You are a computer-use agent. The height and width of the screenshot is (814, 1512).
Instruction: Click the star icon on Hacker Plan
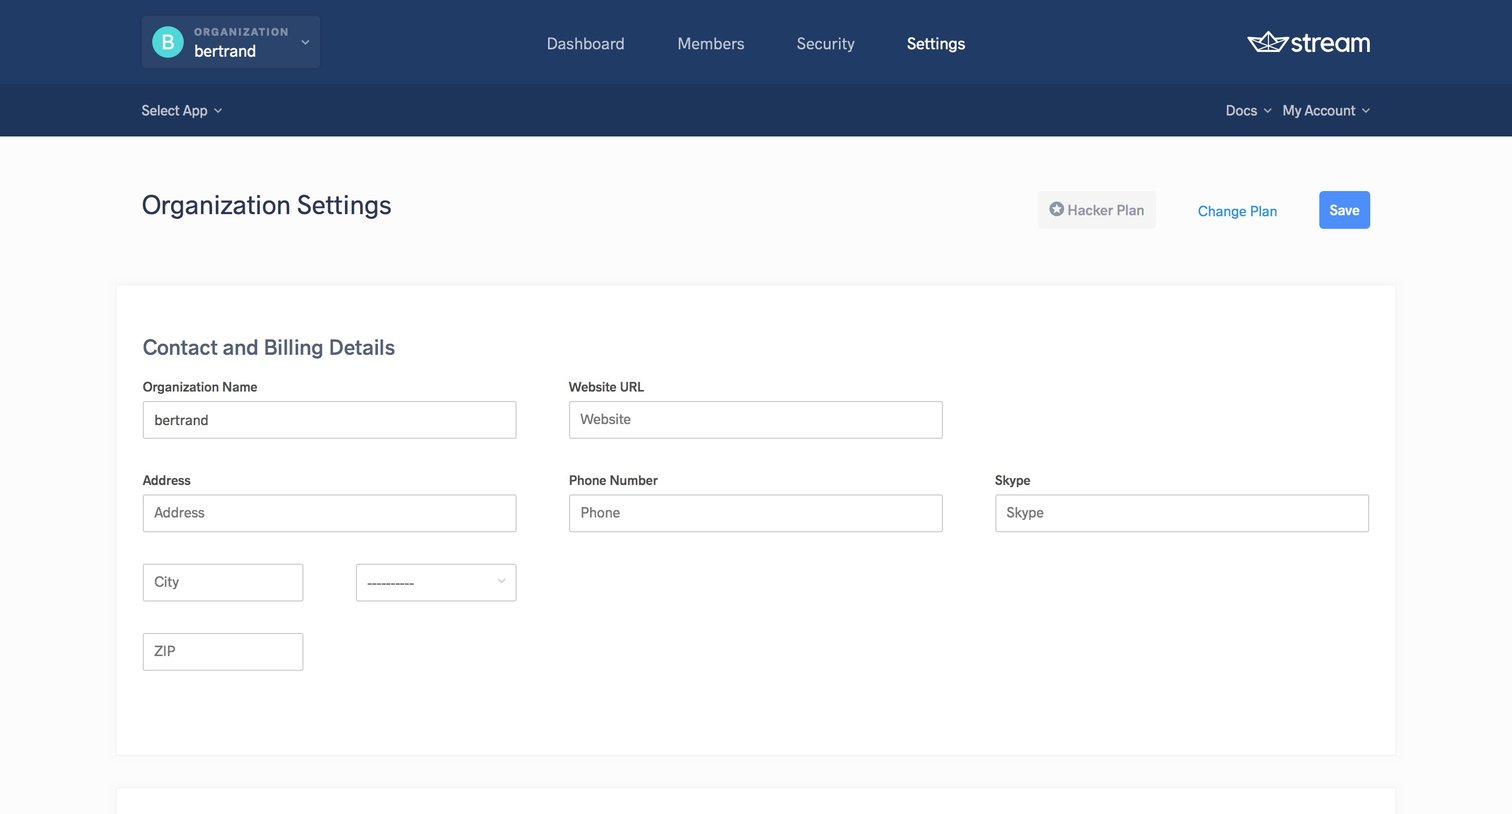[x=1056, y=209]
